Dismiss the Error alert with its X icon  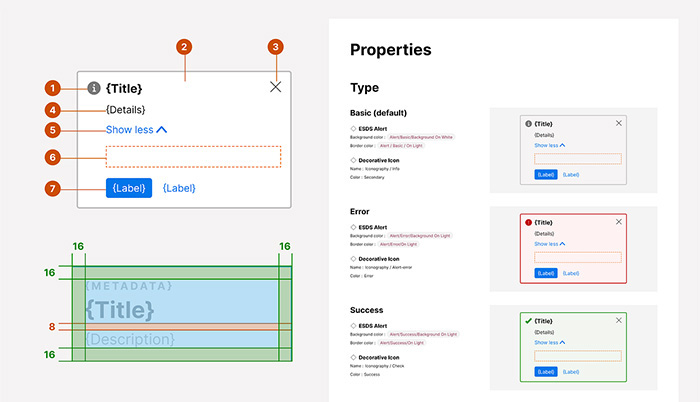[x=619, y=222]
